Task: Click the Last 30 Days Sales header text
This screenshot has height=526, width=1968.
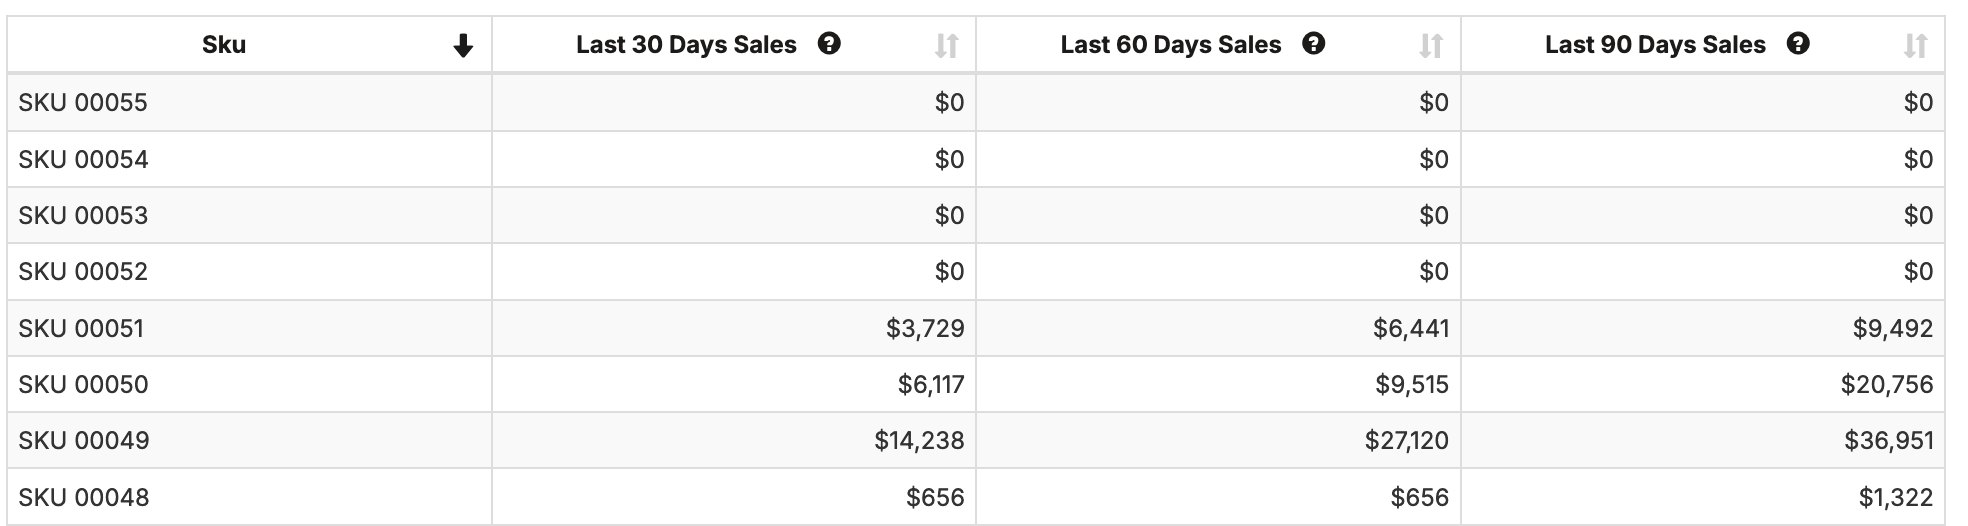Action: (686, 45)
